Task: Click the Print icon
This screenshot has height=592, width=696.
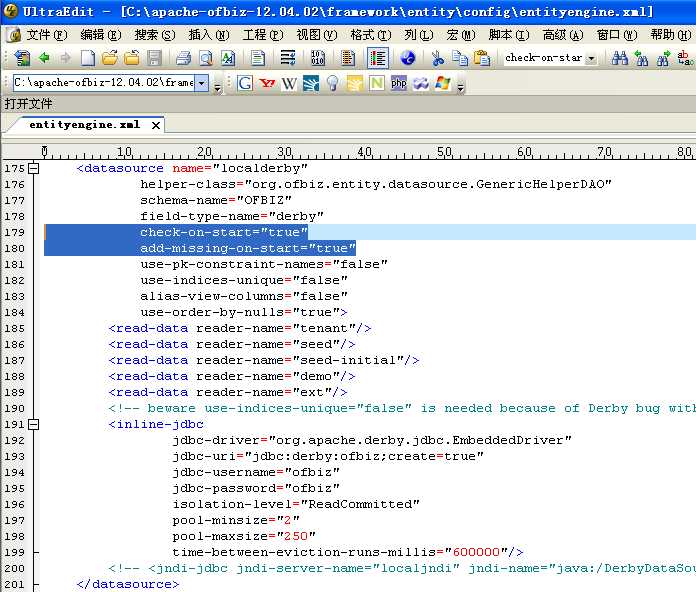Action: (183, 58)
